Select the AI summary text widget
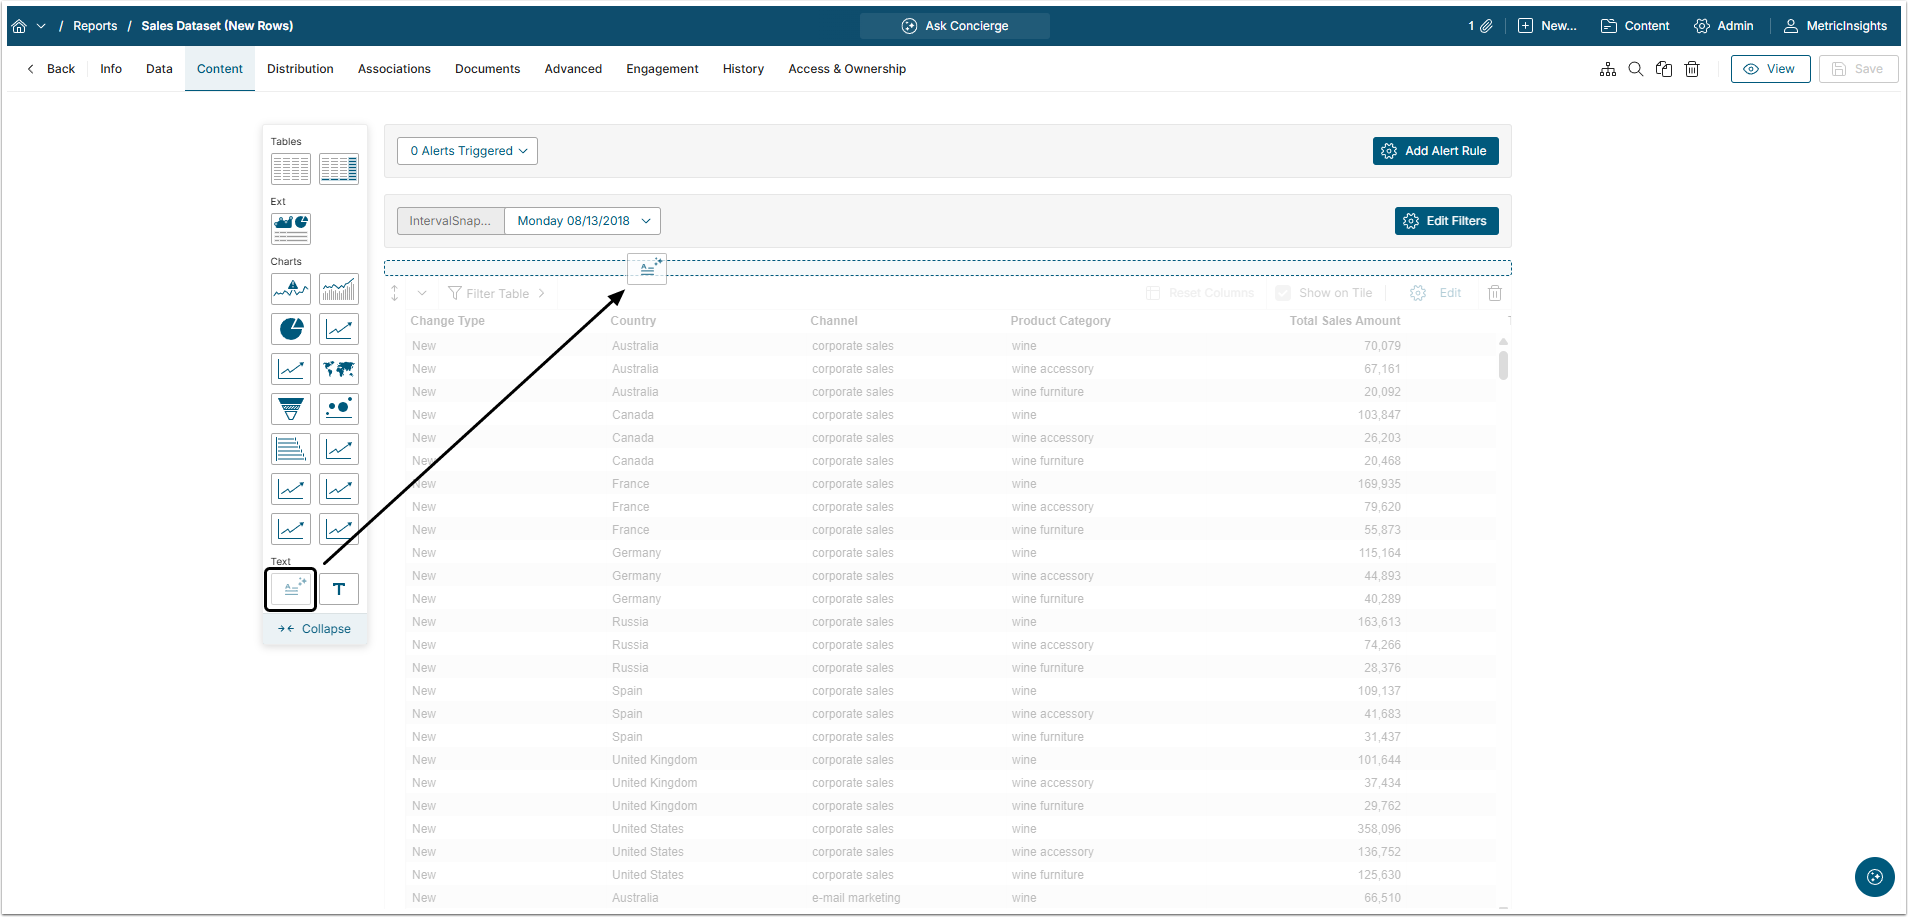This screenshot has height=917, width=1908. tap(291, 589)
